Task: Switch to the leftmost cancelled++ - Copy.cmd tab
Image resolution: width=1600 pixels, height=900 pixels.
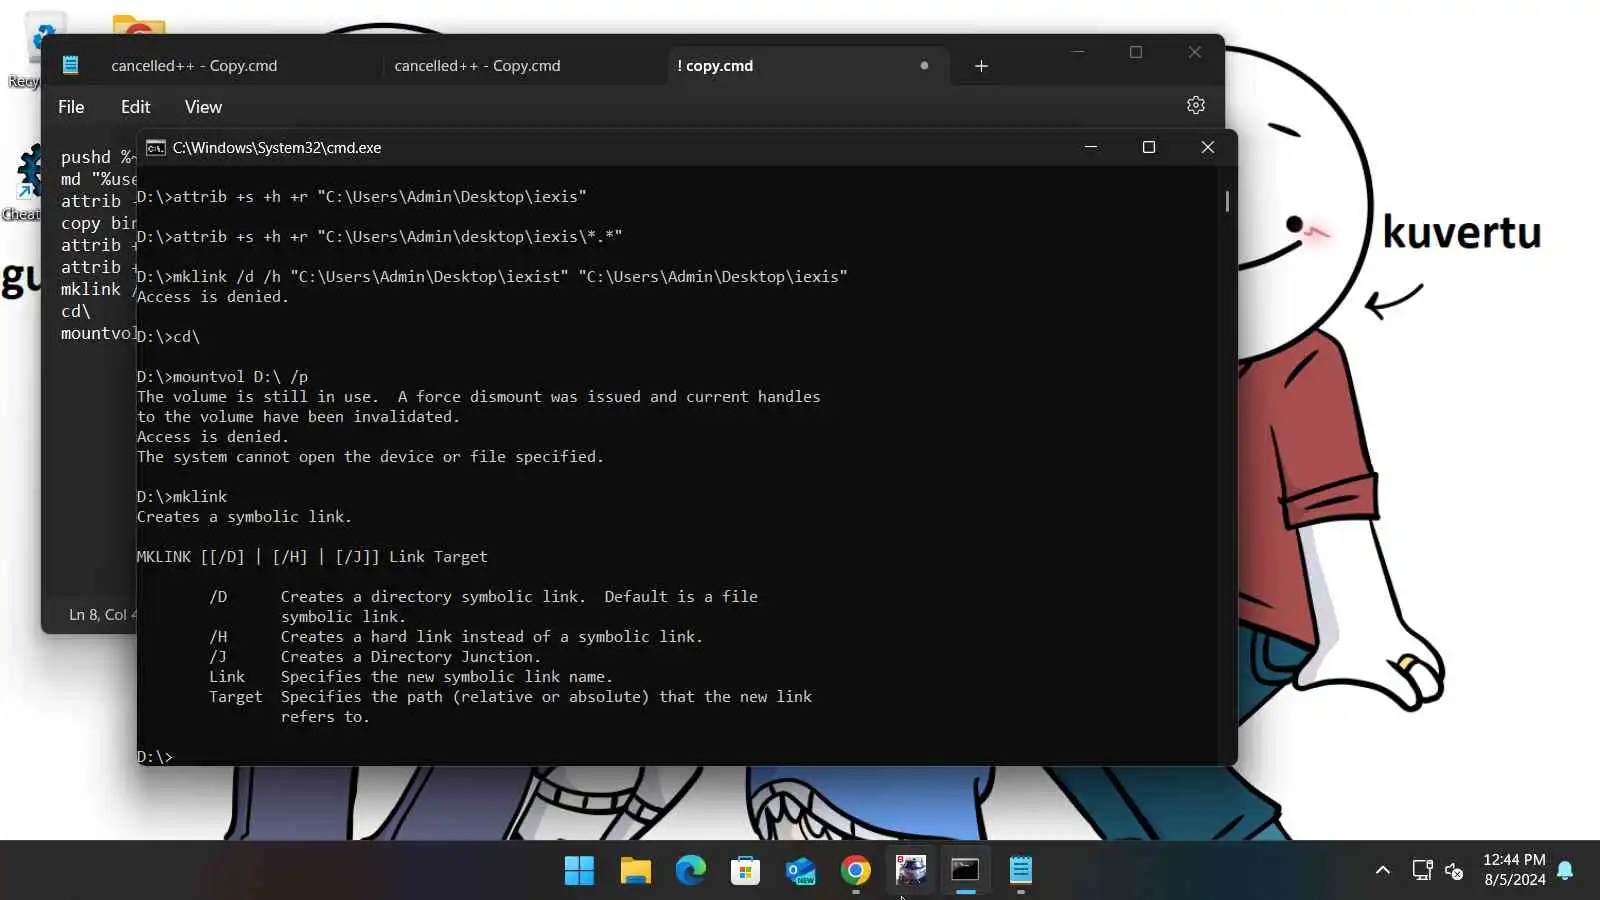Action: pos(194,66)
